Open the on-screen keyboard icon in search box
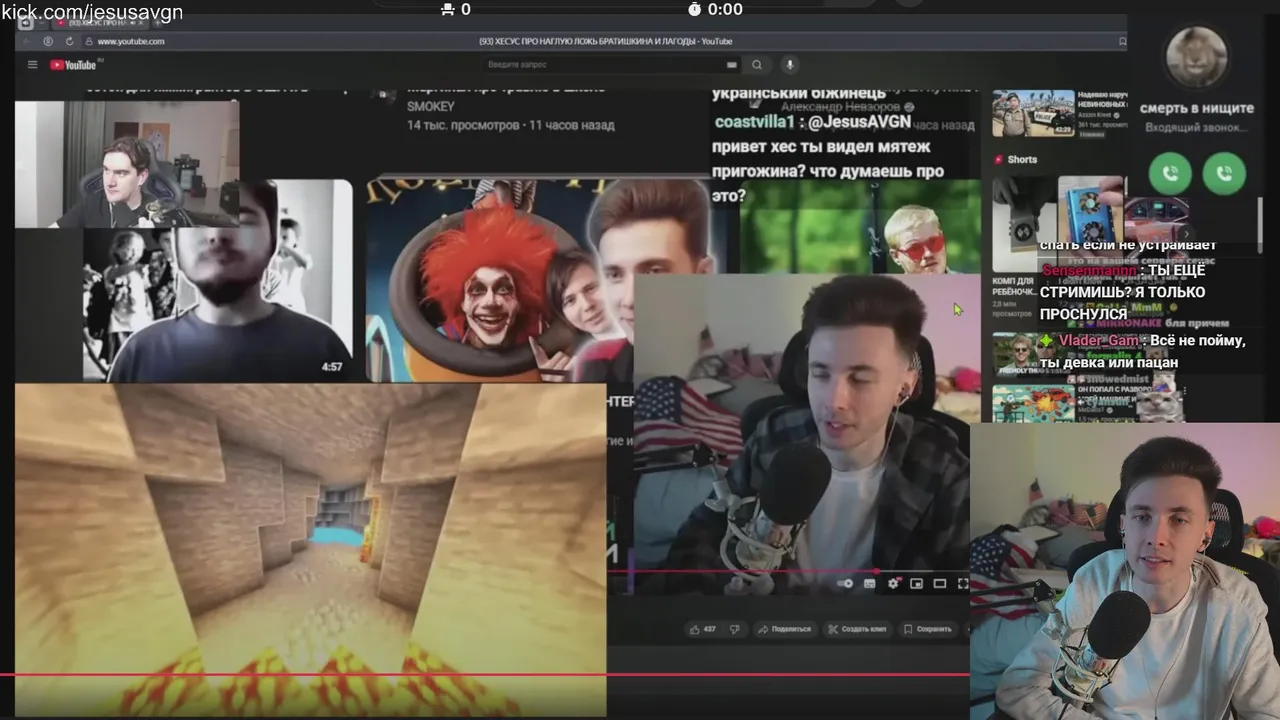1280x720 pixels. coord(732,65)
